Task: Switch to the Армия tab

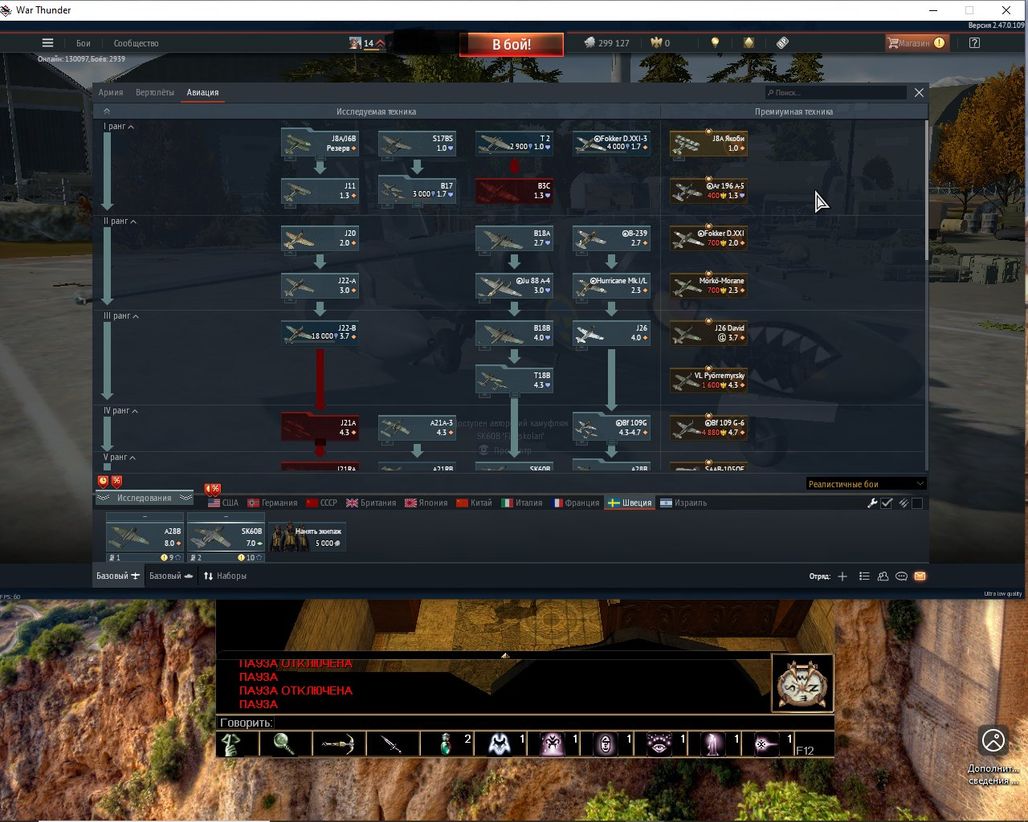Action: pos(111,92)
